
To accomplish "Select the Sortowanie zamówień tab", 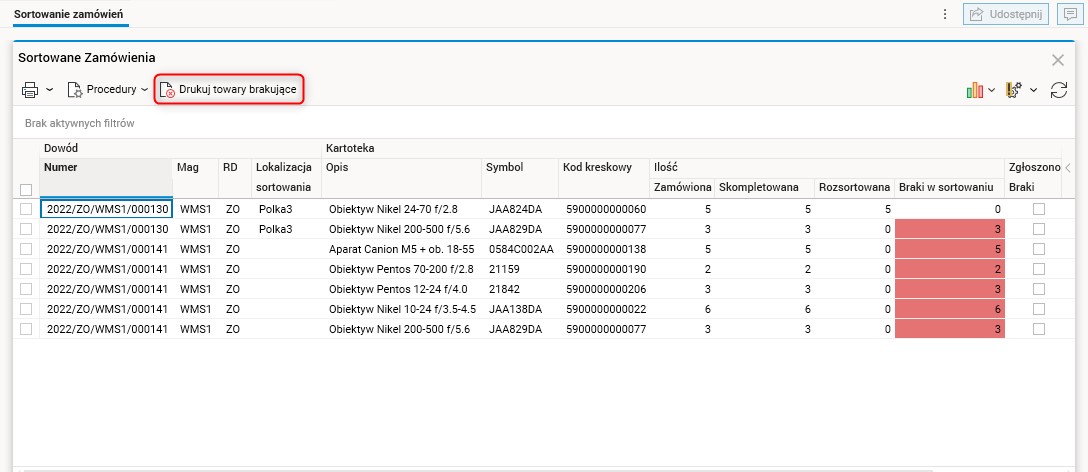I will 71,14.
